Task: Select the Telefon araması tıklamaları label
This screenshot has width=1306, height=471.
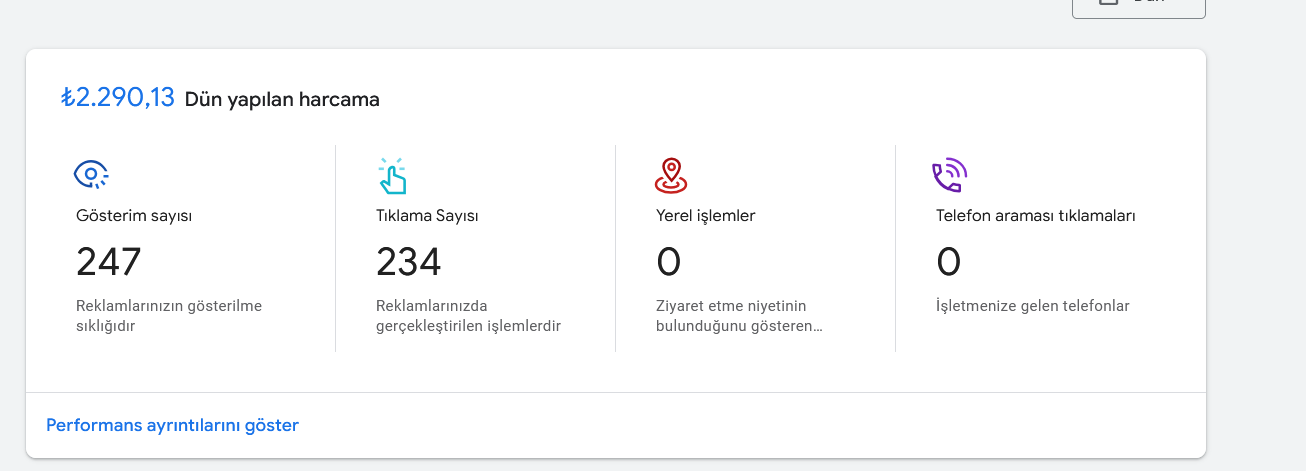Action: pyautogui.click(x=1035, y=215)
